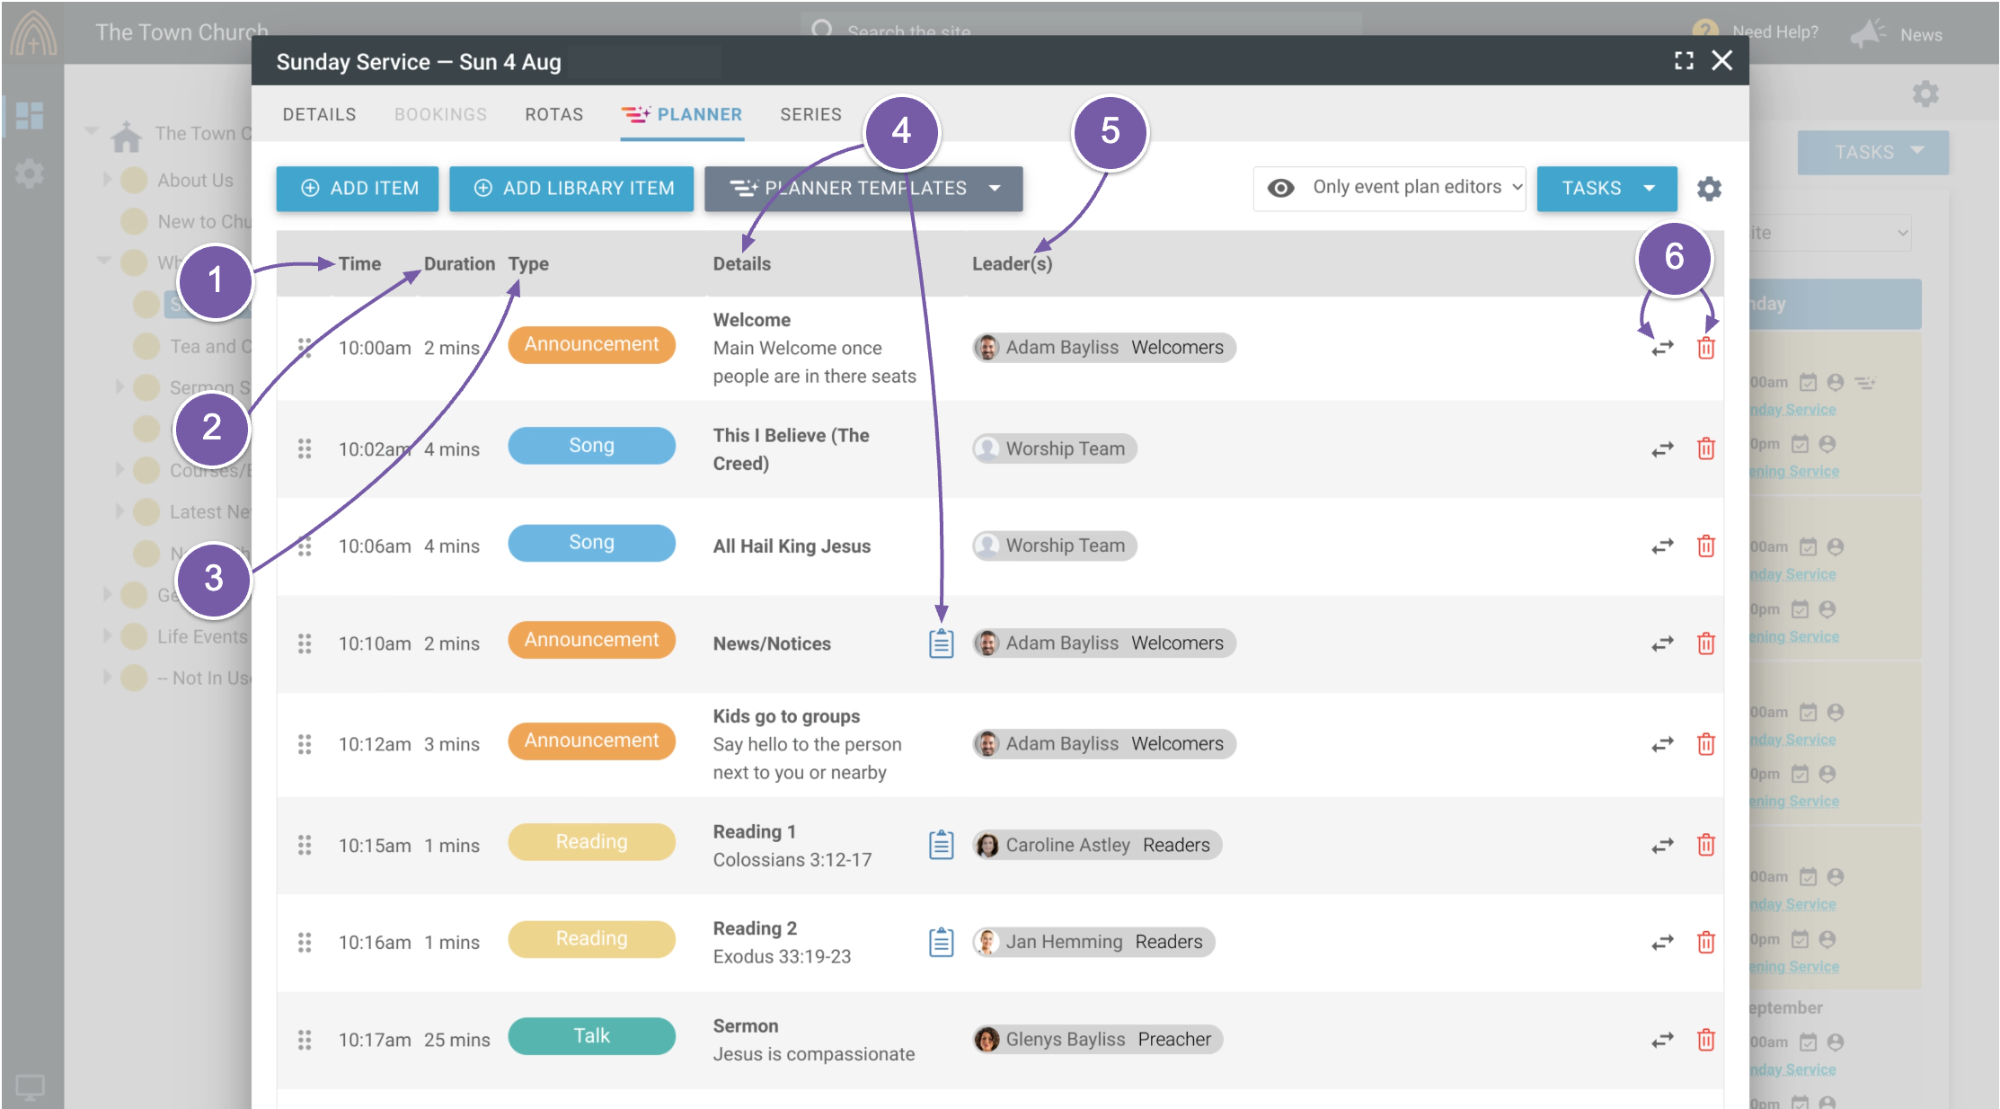The image size is (2000, 1109).
Task: Expand the Sermon tree node
Action: (119, 386)
